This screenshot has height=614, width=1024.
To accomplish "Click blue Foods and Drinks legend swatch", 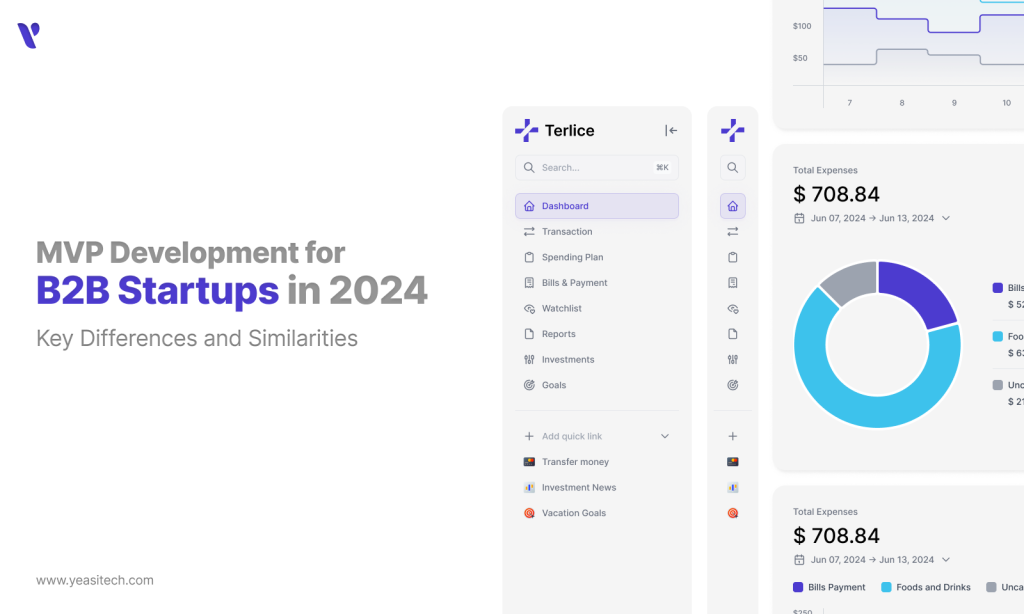I will [x=886, y=587].
